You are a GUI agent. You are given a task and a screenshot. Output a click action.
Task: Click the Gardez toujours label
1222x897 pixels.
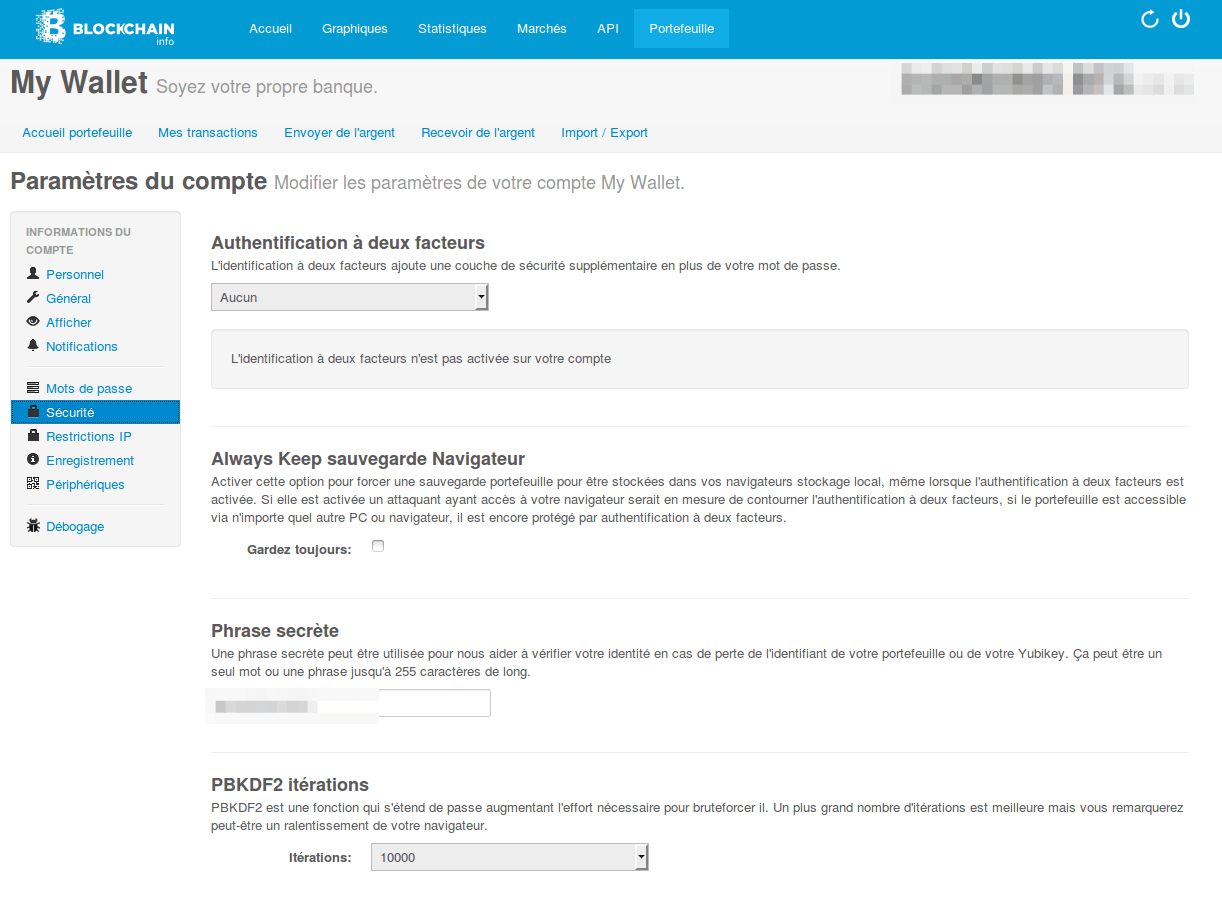coord(299,549)
